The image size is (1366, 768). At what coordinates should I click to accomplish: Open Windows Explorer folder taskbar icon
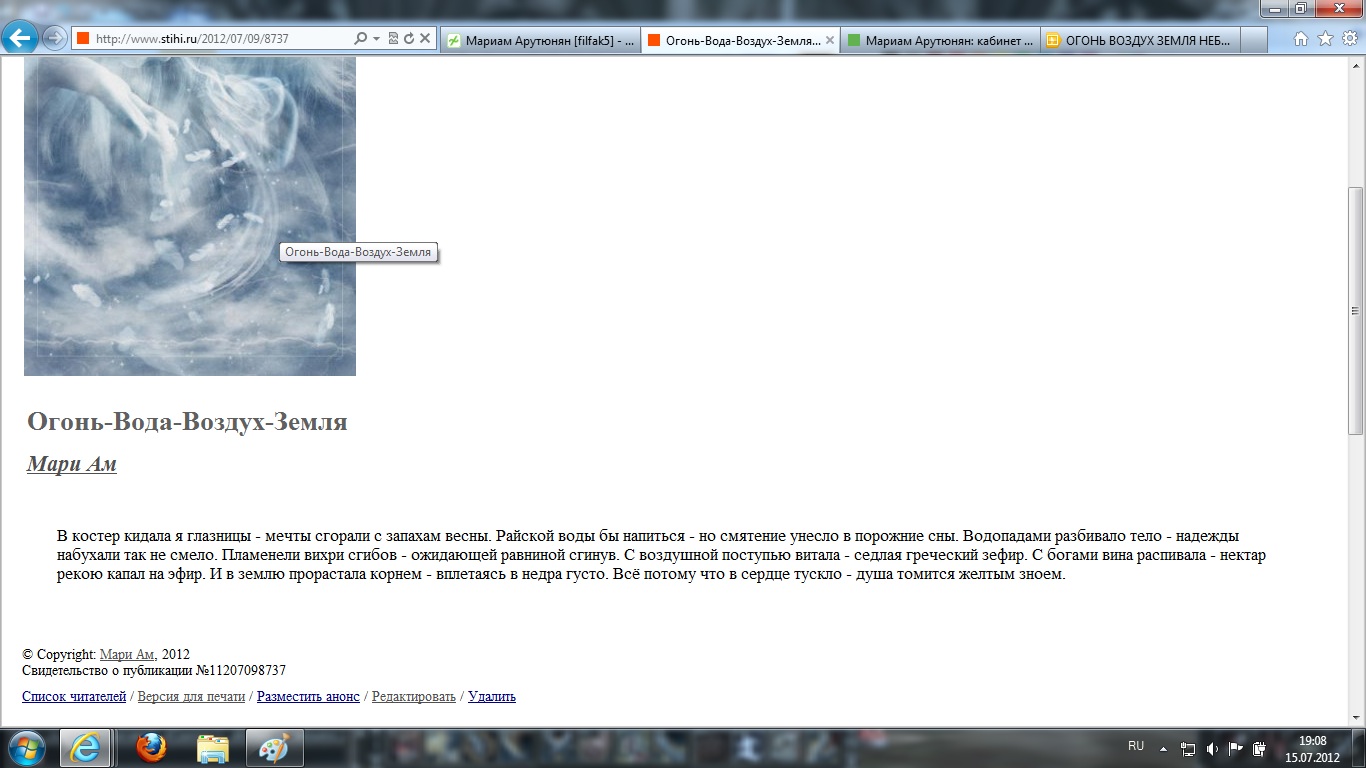point(213,748)
